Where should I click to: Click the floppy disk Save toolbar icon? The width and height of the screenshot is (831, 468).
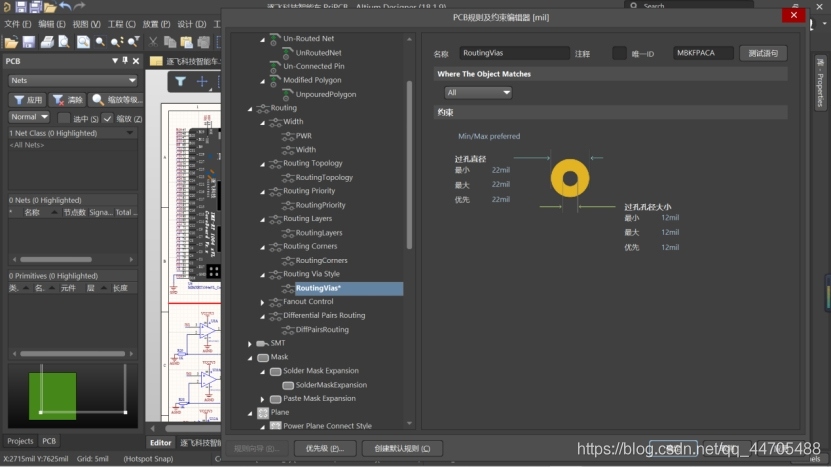click(x=29, y=42)
